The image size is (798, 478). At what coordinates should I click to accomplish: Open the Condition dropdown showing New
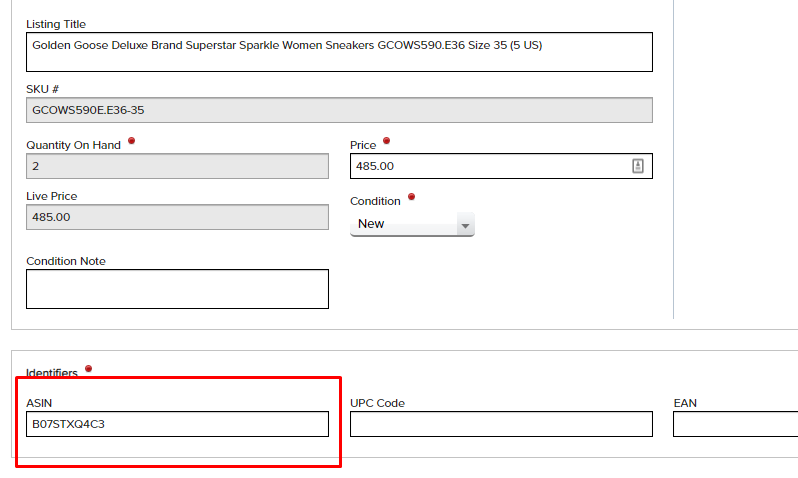pyautogui.click(x=412, y=224)
